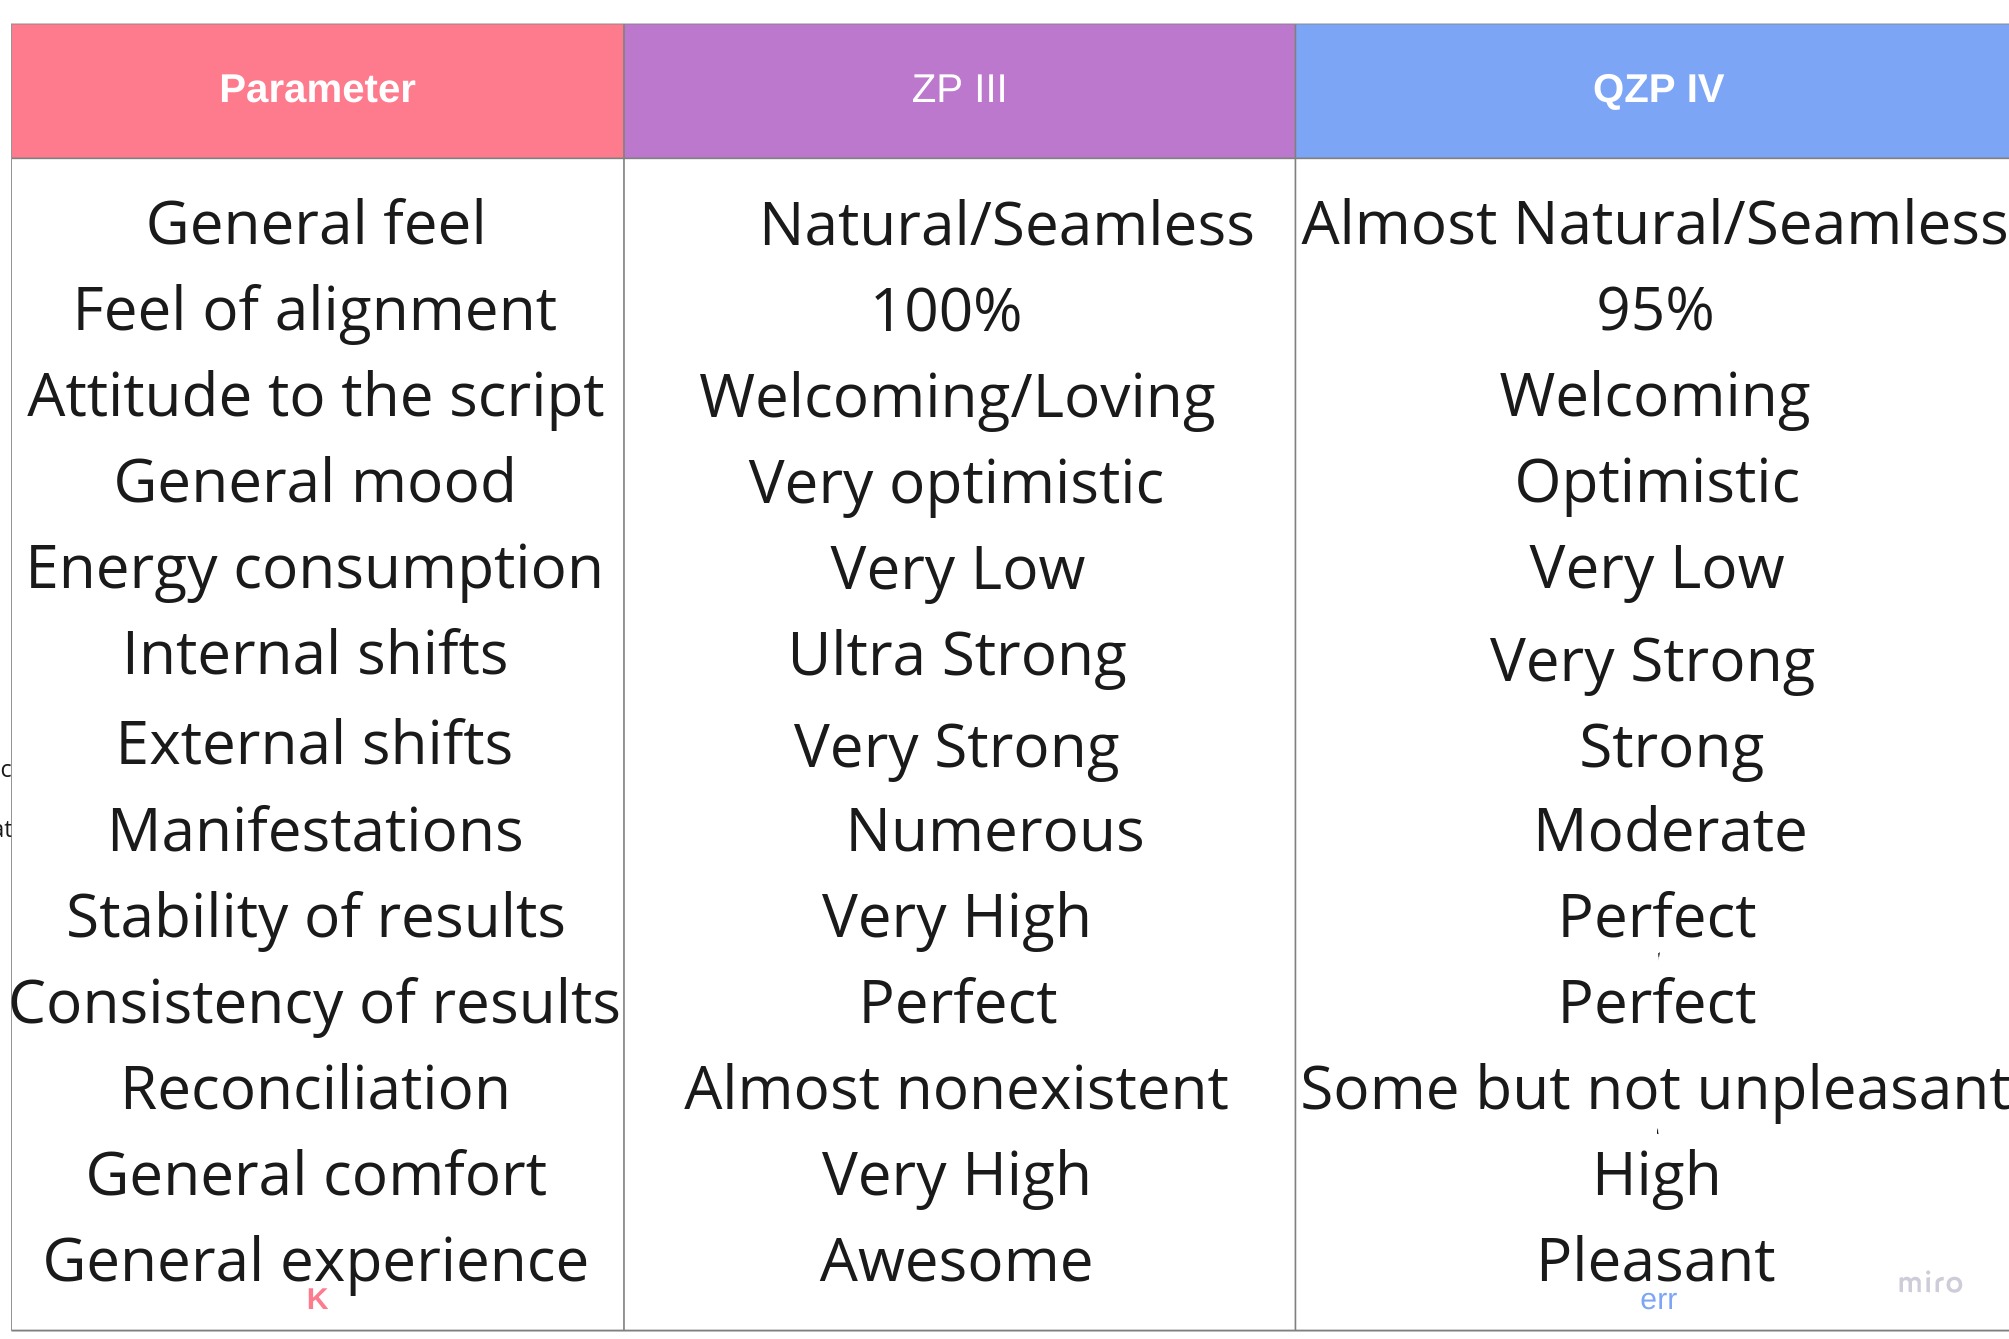Viewport: 2009px width, 1339px height.
Task: Select 'External shifts' row label
Action: (314, 743)
